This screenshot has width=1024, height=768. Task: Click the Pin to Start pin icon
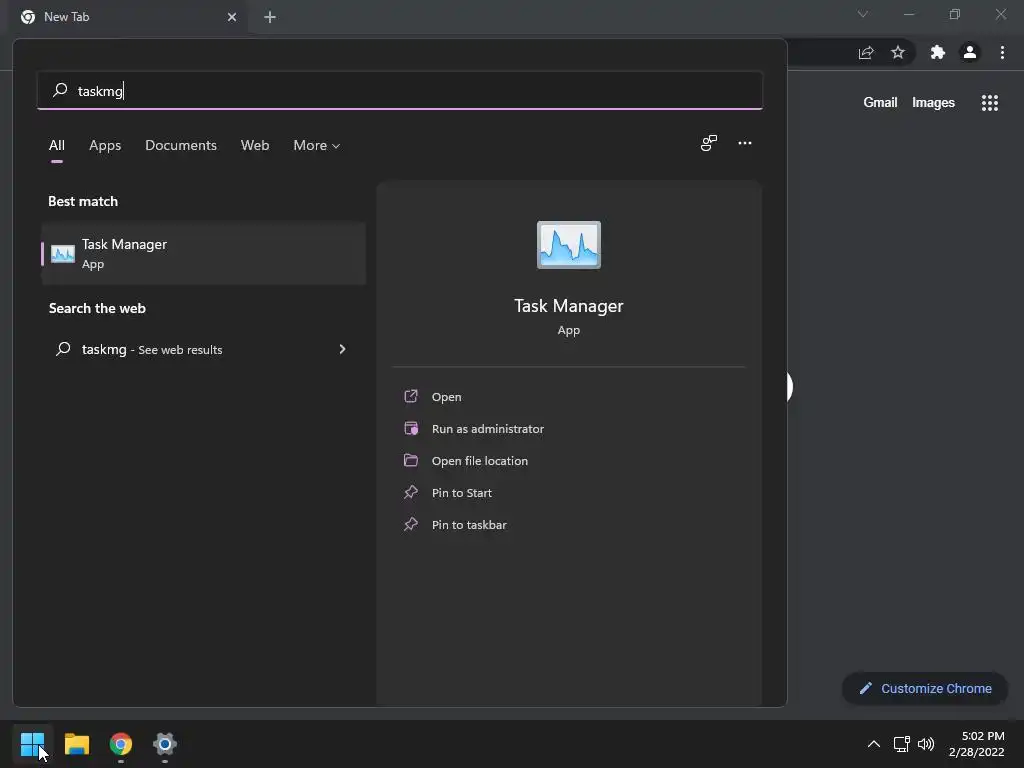click(x=411, y=492)
